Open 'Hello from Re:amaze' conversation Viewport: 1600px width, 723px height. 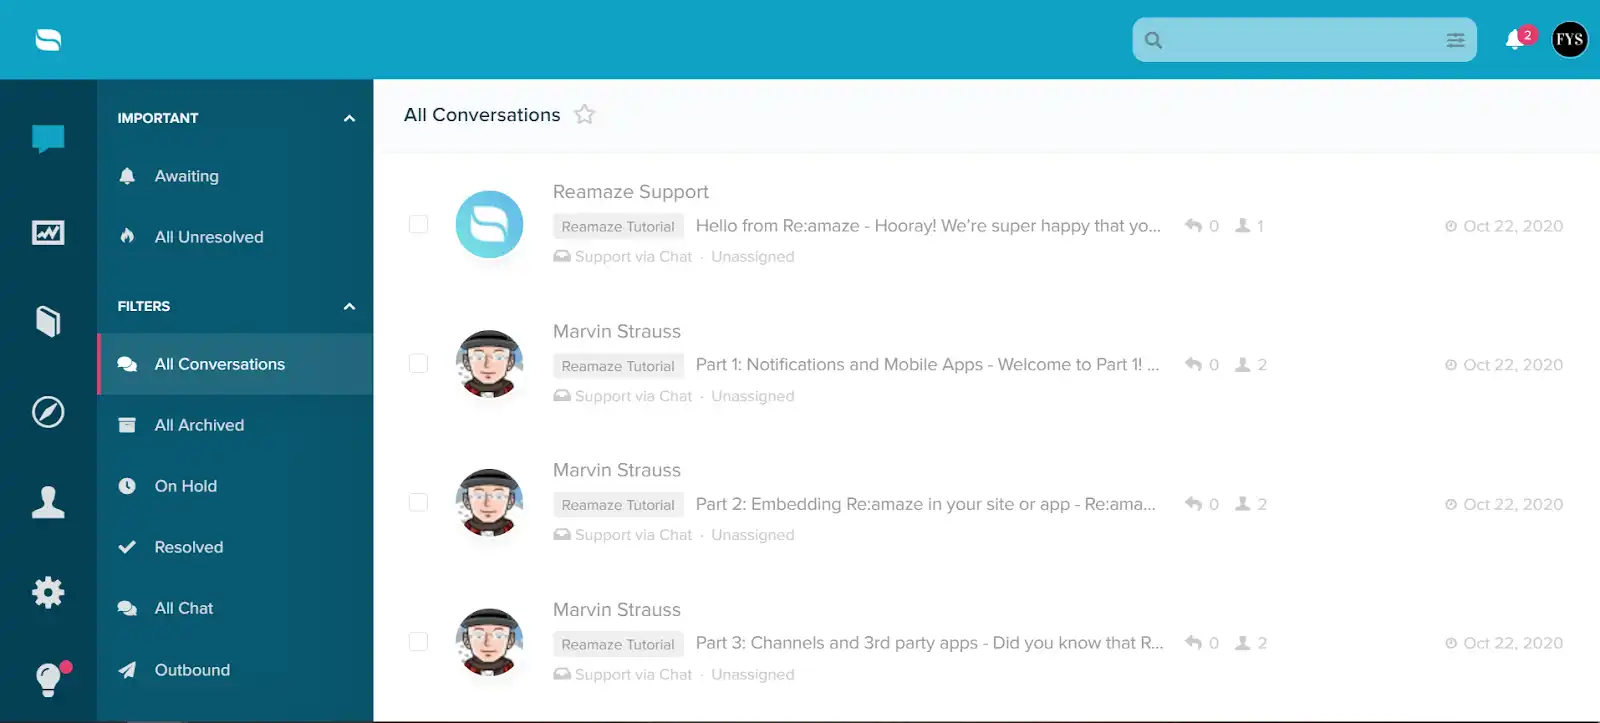(928, 226)
